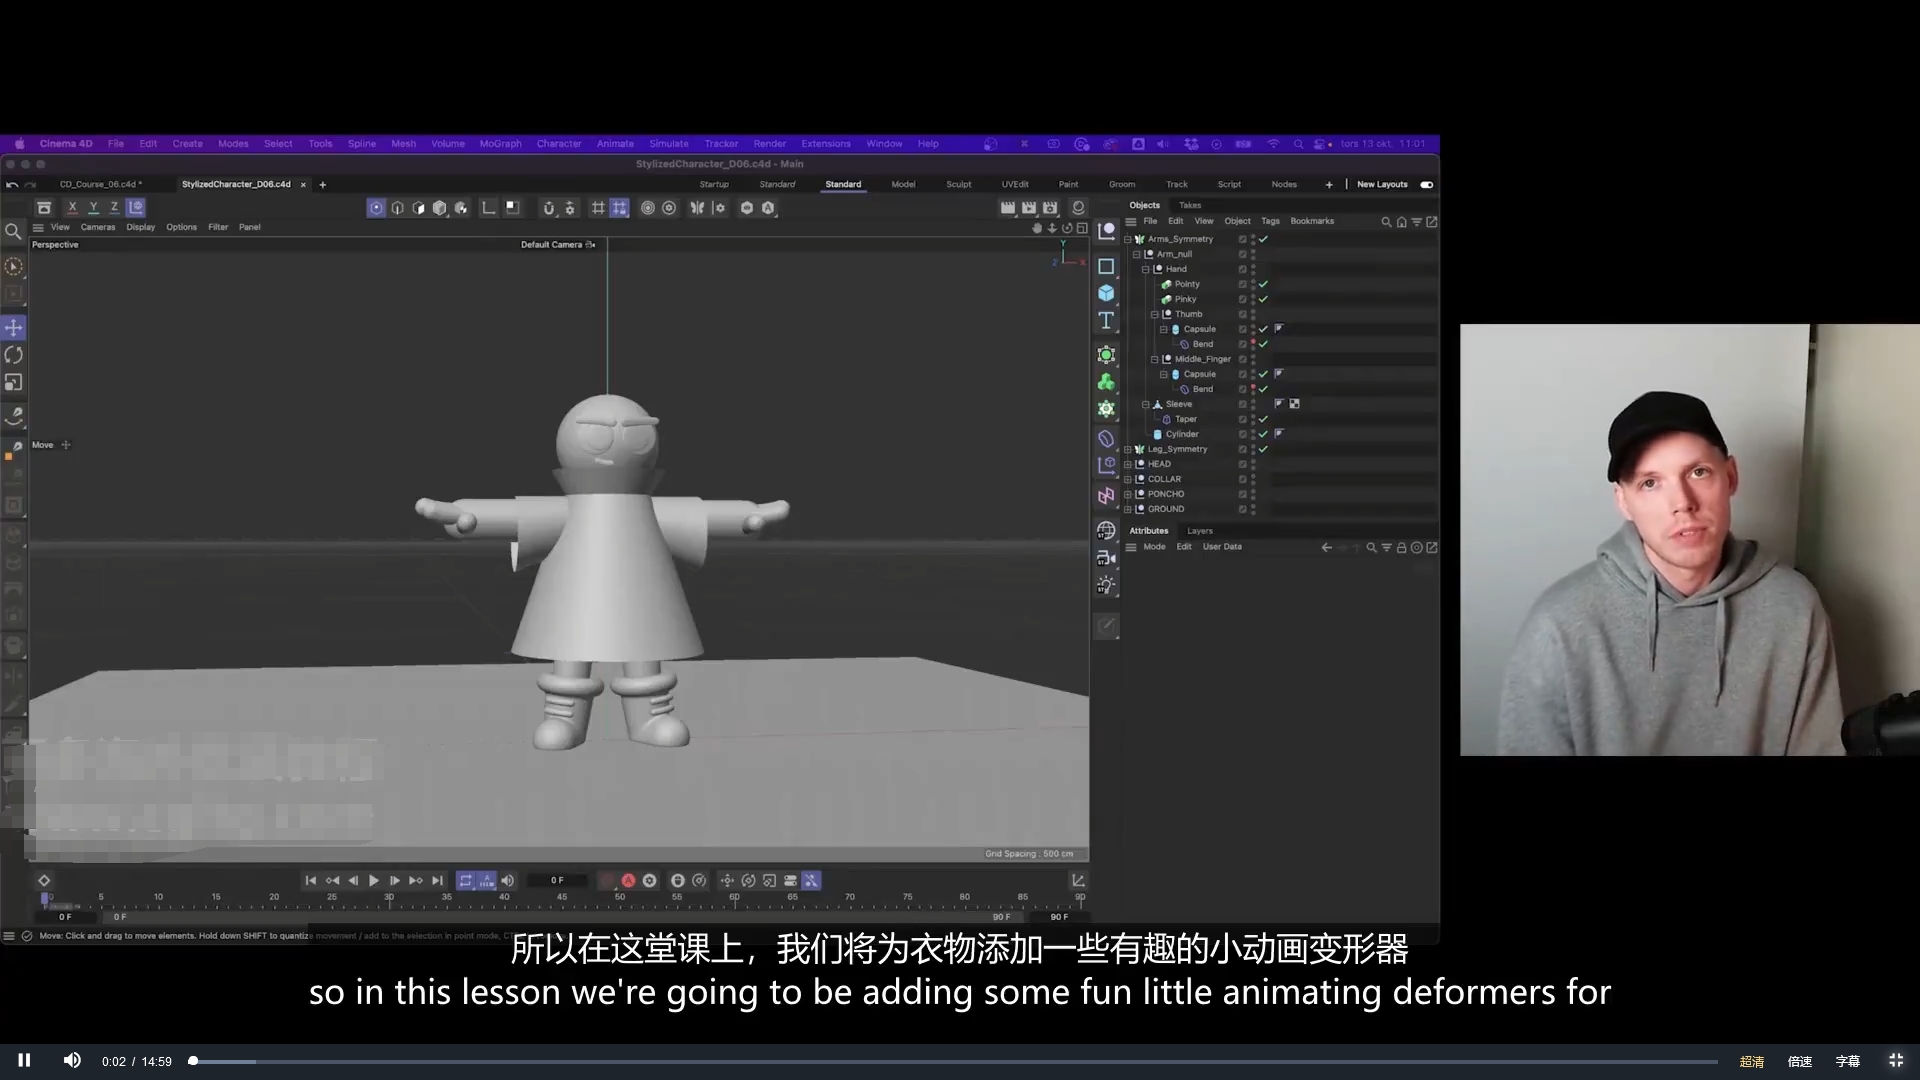This screenshot has height=1080, width=1920.
Task: Click the Text spline tool icon
Action: (1106, 320)
